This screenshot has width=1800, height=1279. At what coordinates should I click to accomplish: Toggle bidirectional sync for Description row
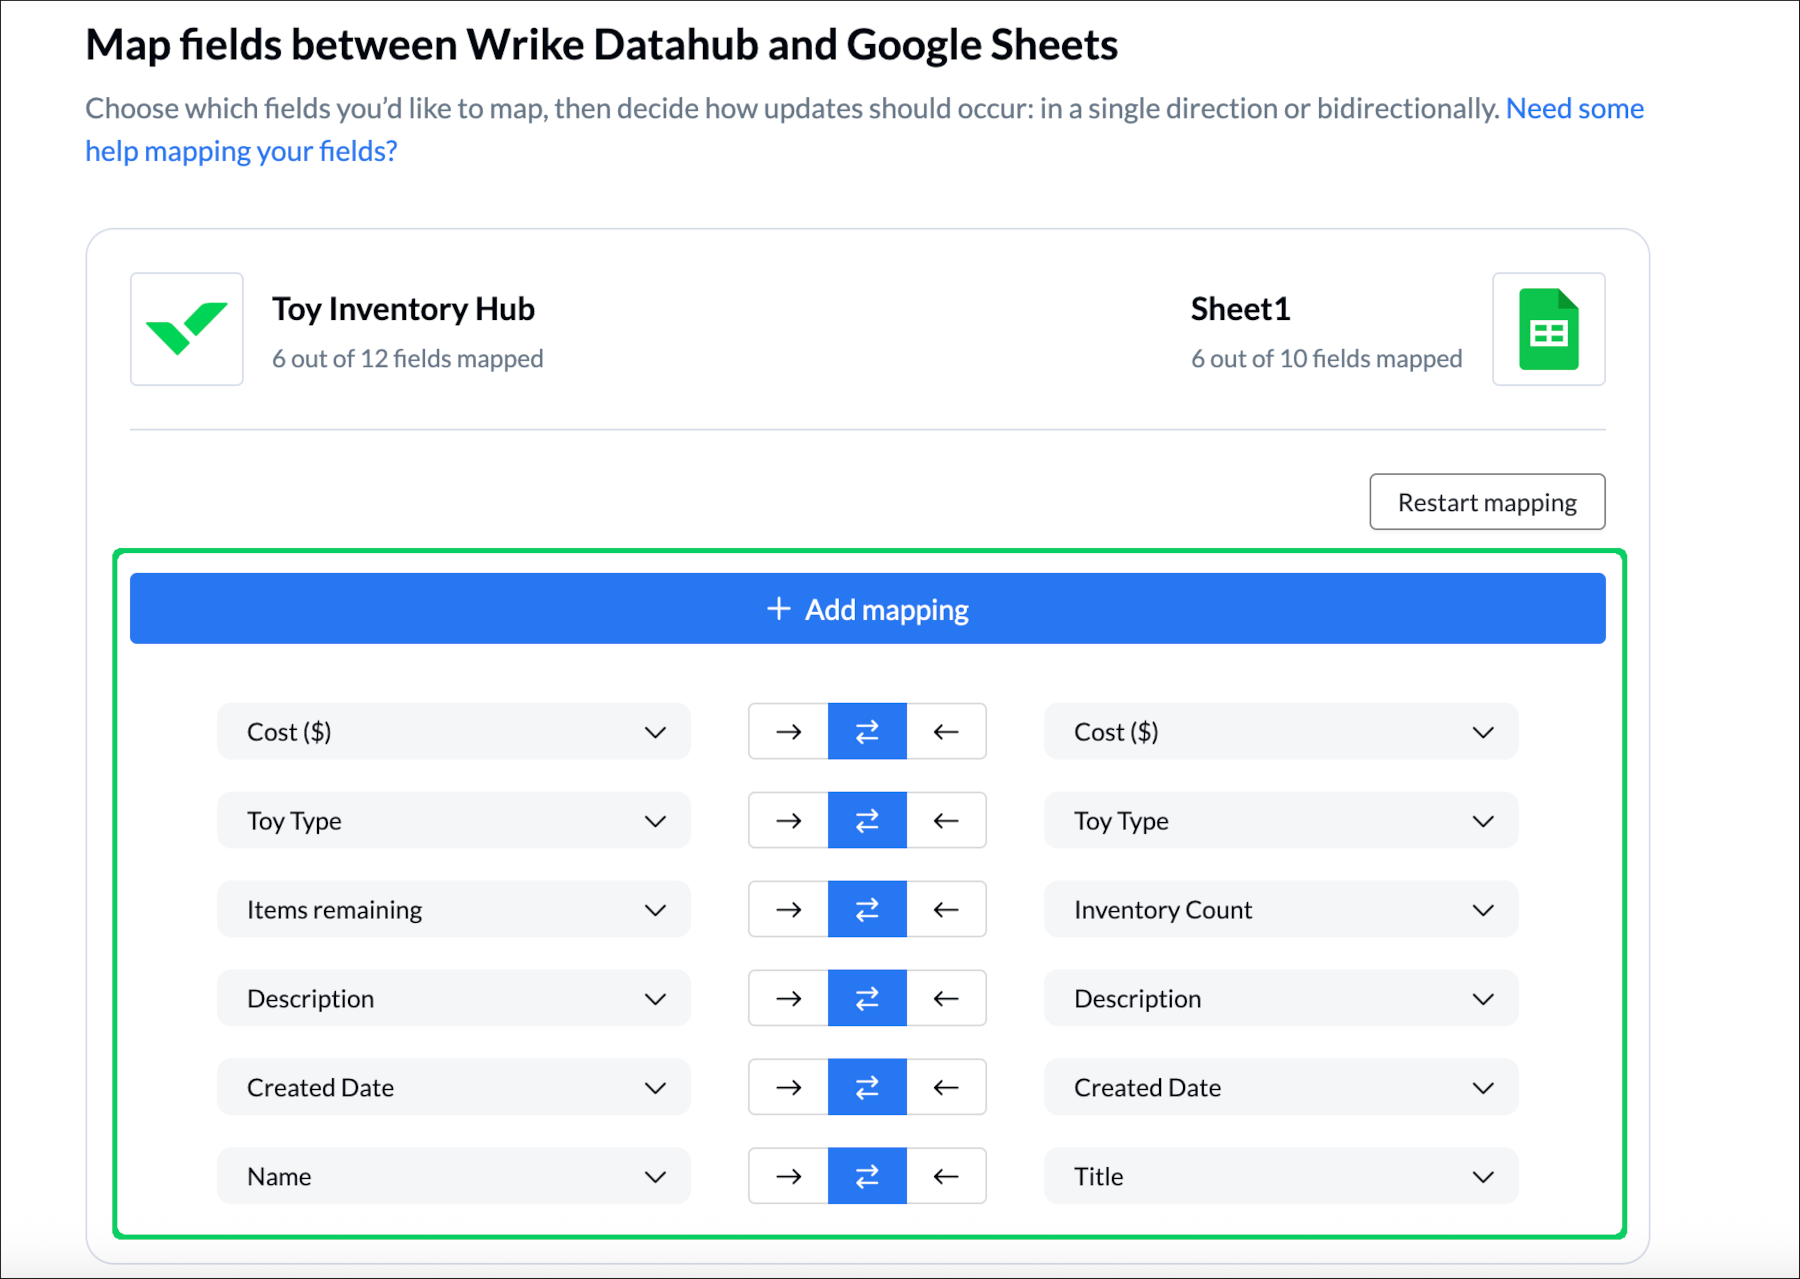(x=867, y=999)
